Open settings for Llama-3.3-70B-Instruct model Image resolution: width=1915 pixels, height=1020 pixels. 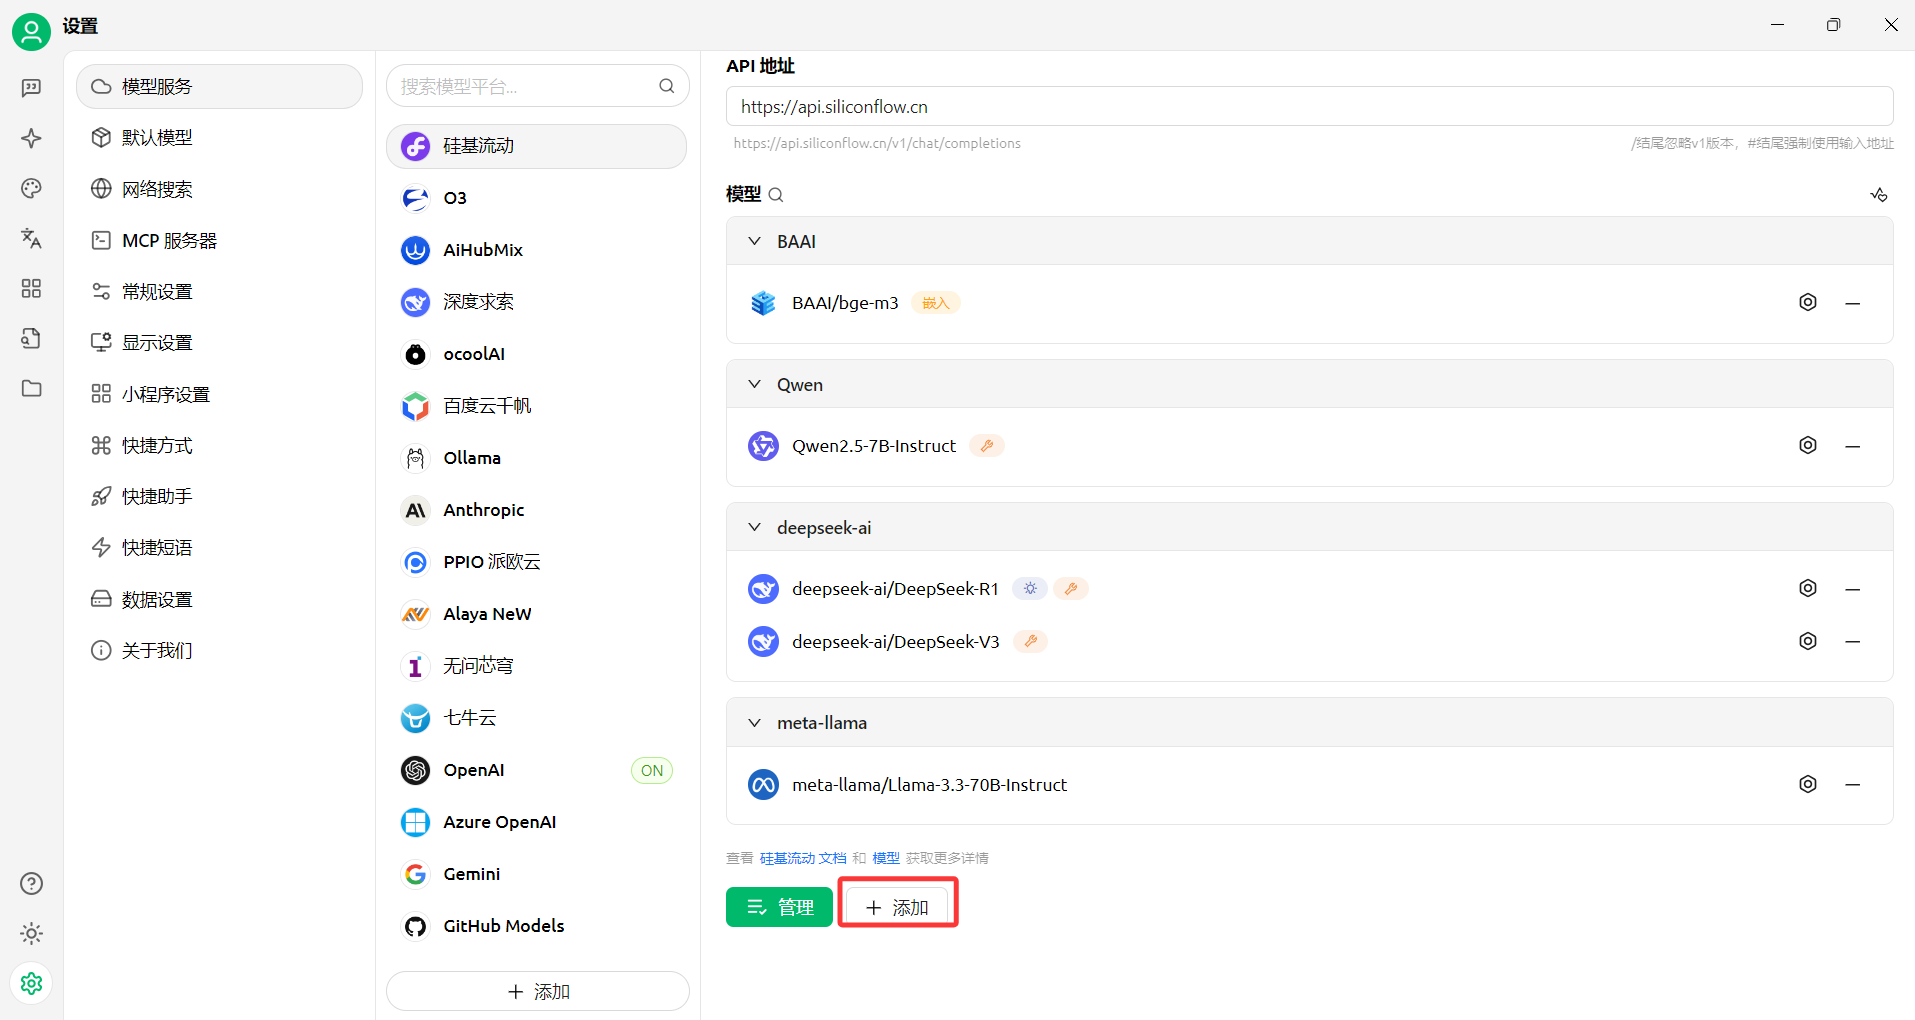tap(1807, 784)
